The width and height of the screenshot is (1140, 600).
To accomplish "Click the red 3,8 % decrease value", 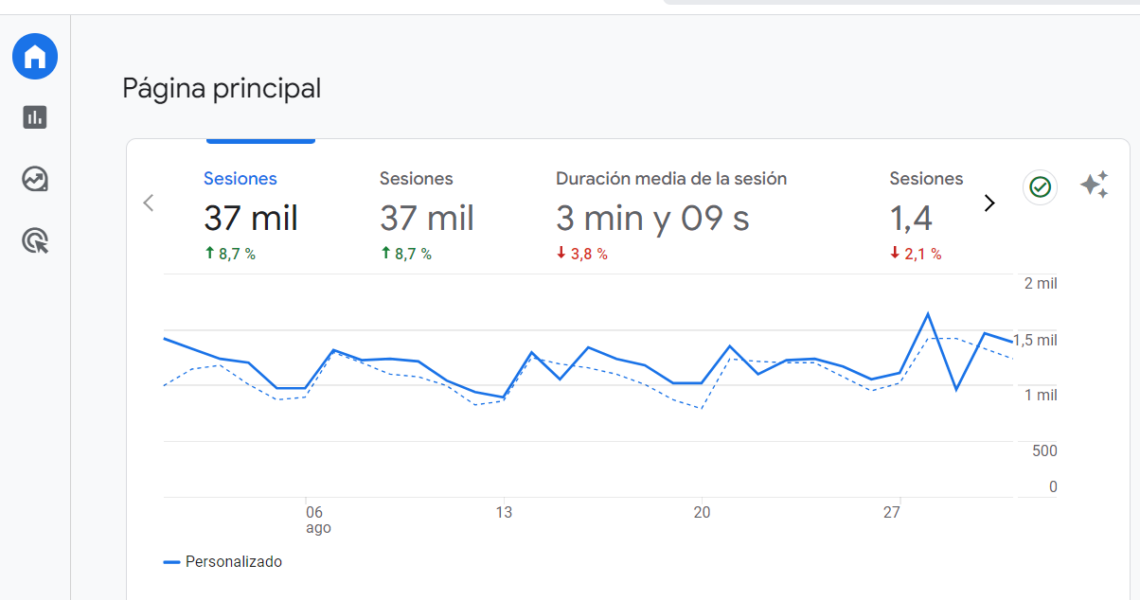I will [582, 254].
